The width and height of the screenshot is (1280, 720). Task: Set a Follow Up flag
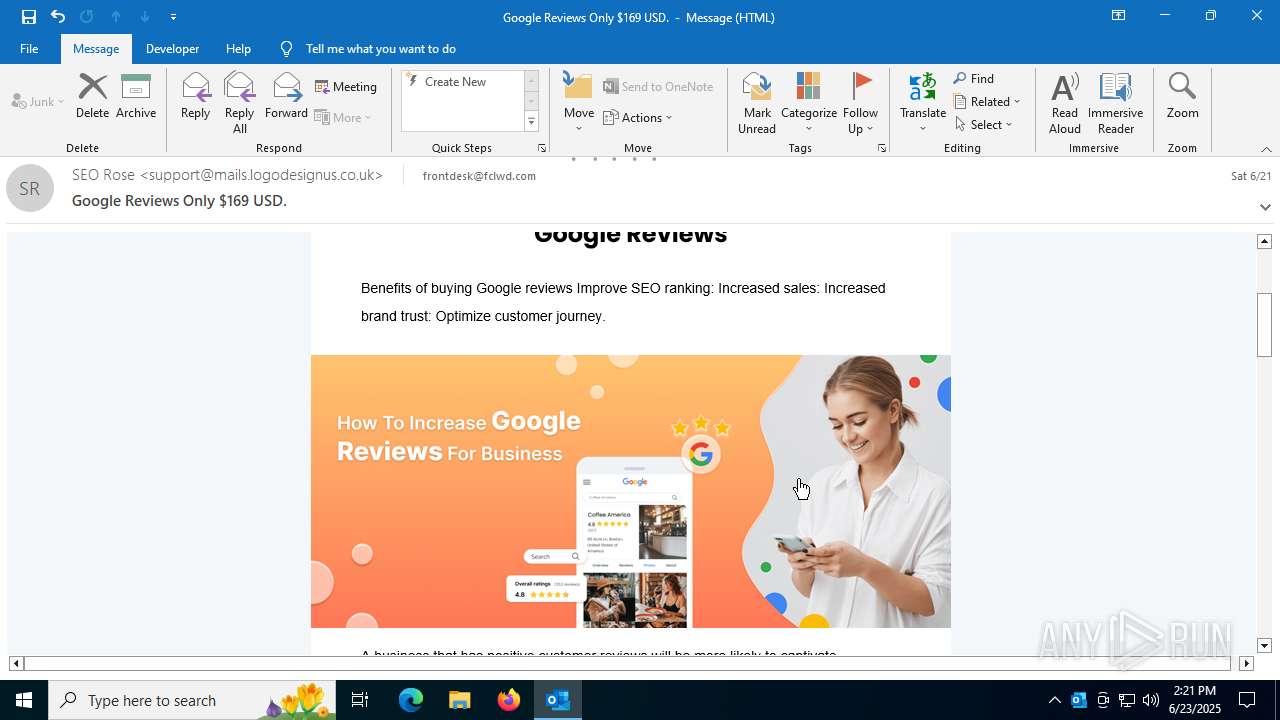coord(860,104)
